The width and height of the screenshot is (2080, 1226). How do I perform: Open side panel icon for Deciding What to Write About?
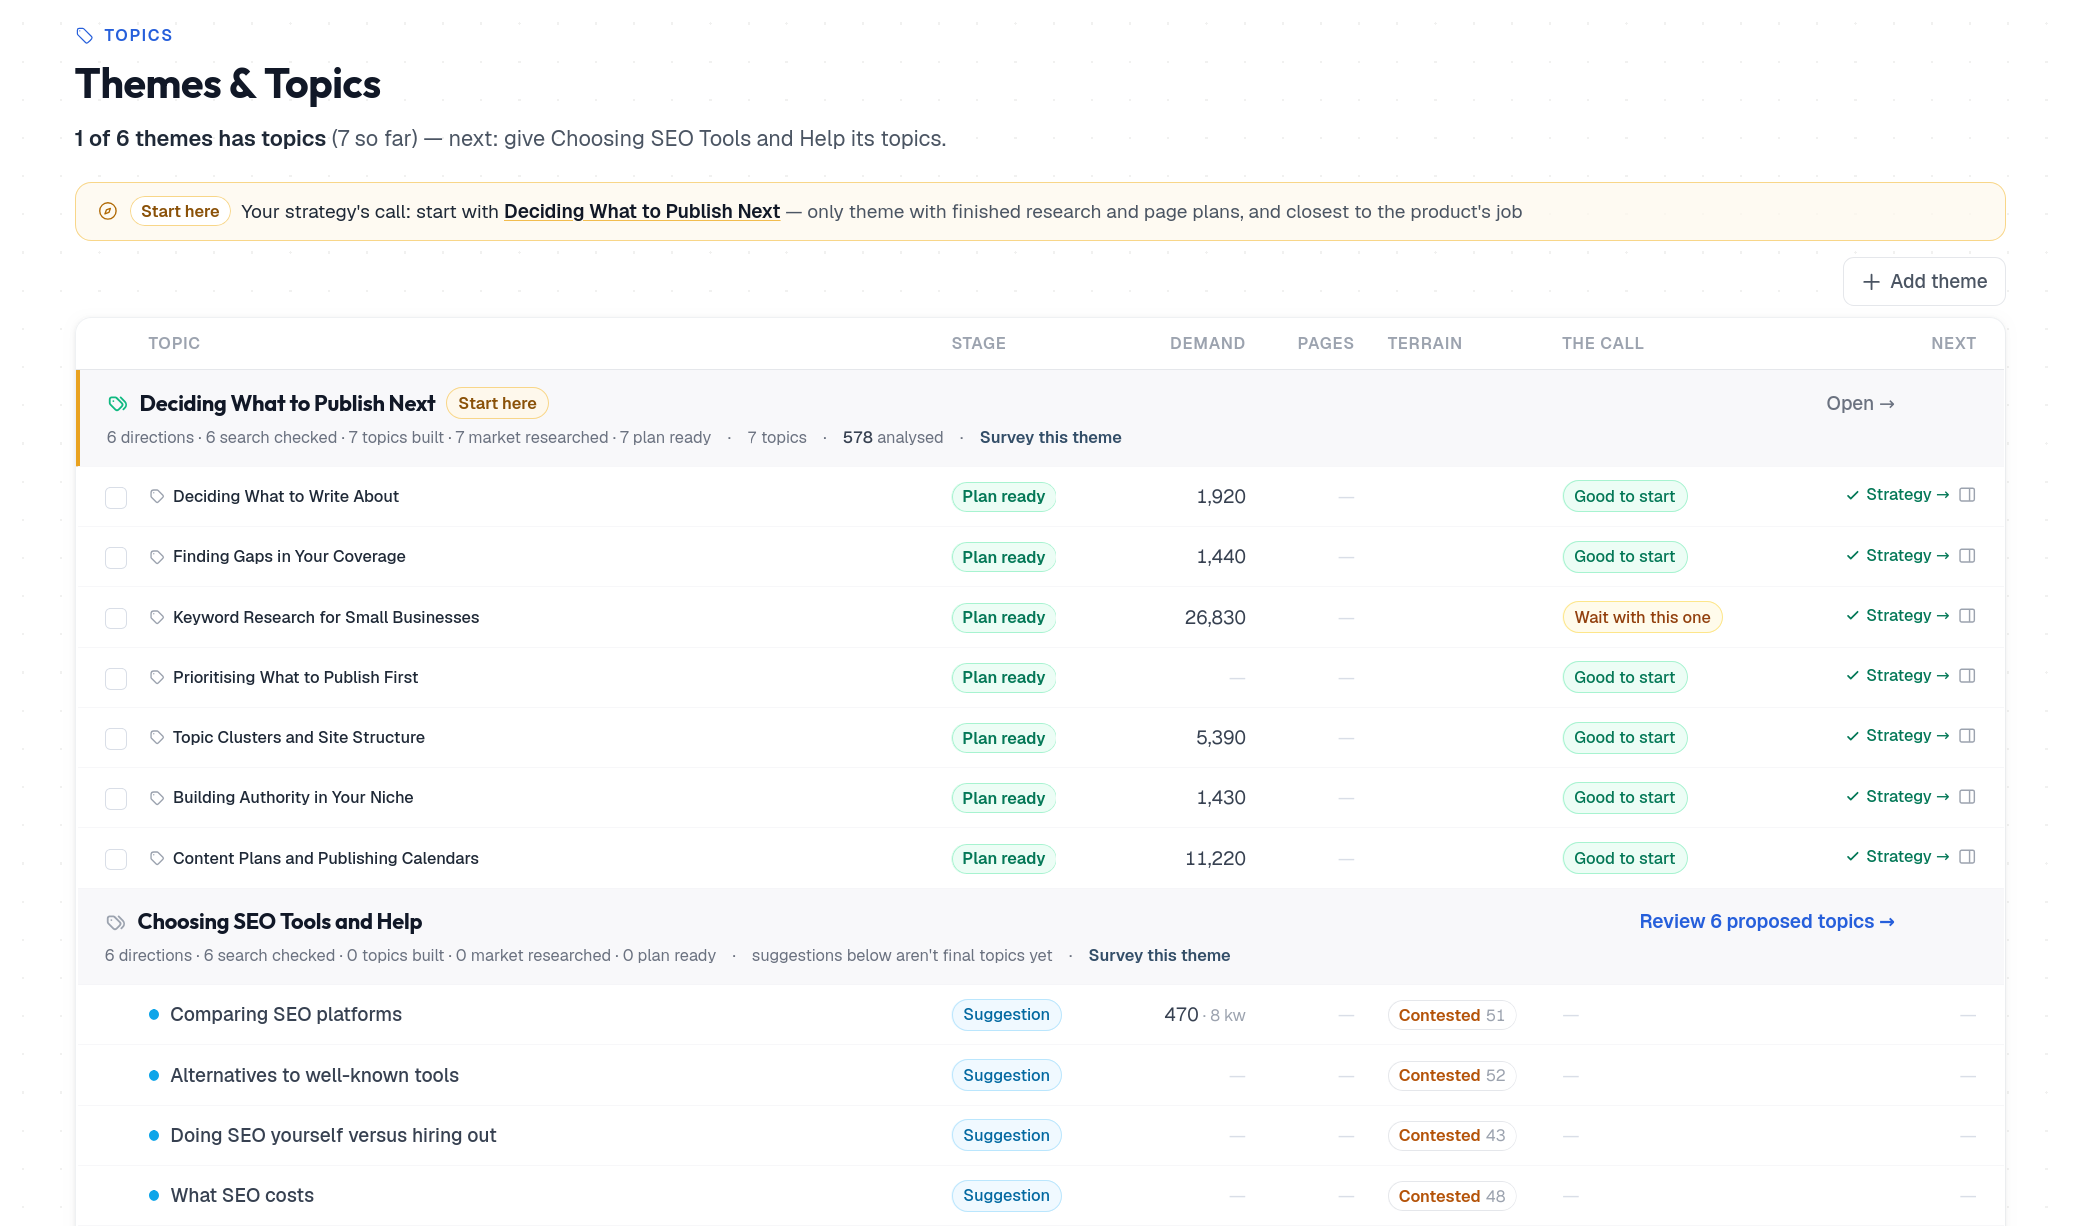pos(1967,495)
